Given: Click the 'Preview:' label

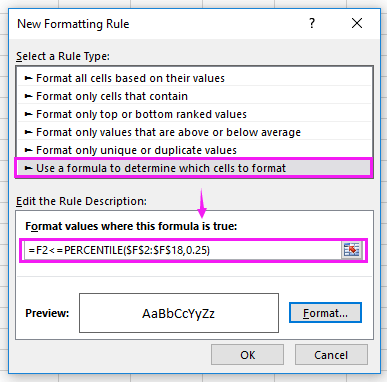Looking at the screenshot, I should pos(47,313).
